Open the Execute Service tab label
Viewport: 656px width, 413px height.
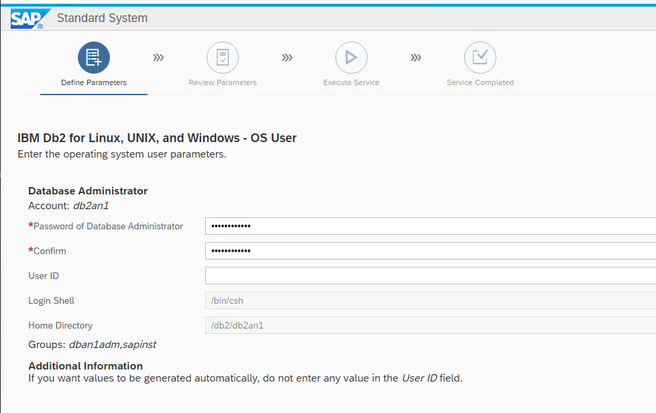[351, 82]
